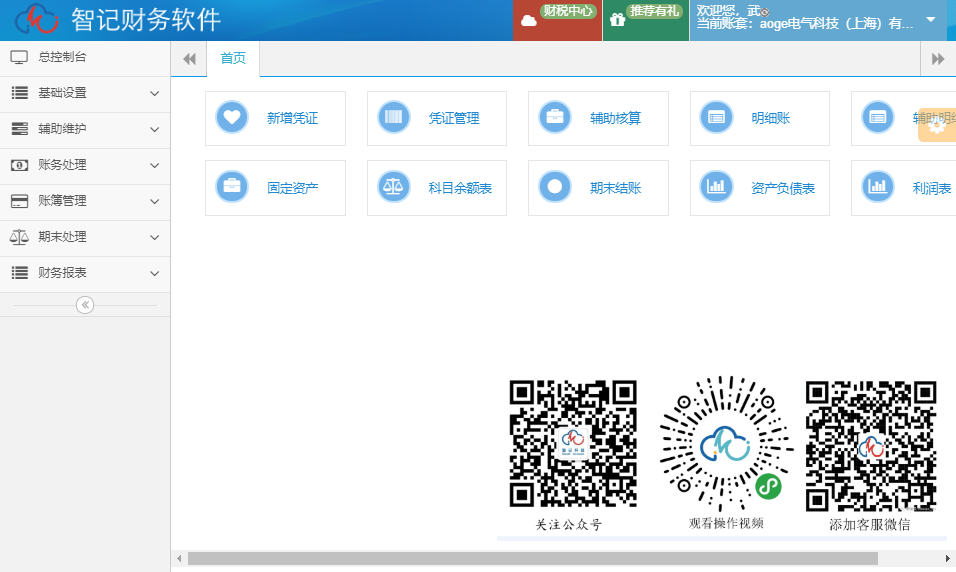Click the heart icon for 新增凭证
956x572 pixels.
coord(232,117)
